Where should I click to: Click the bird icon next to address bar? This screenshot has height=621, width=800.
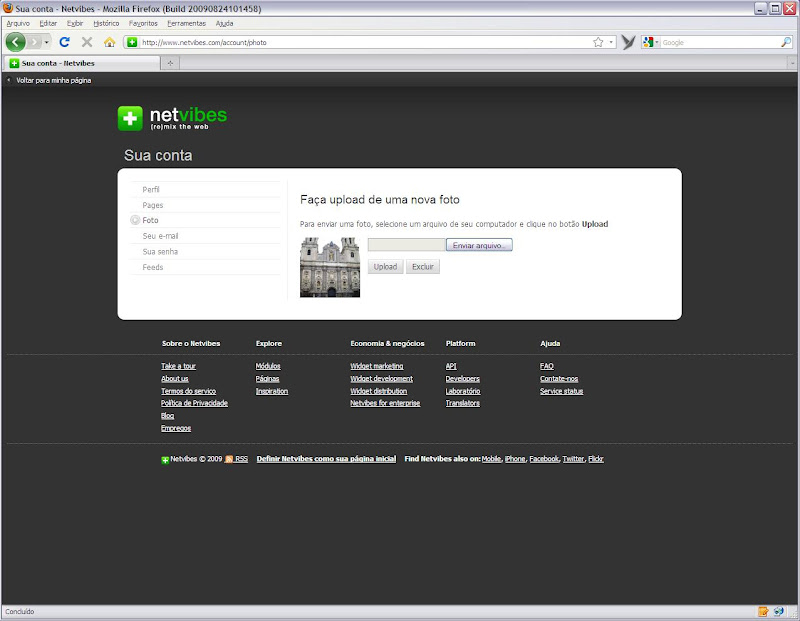pos(628,42)
